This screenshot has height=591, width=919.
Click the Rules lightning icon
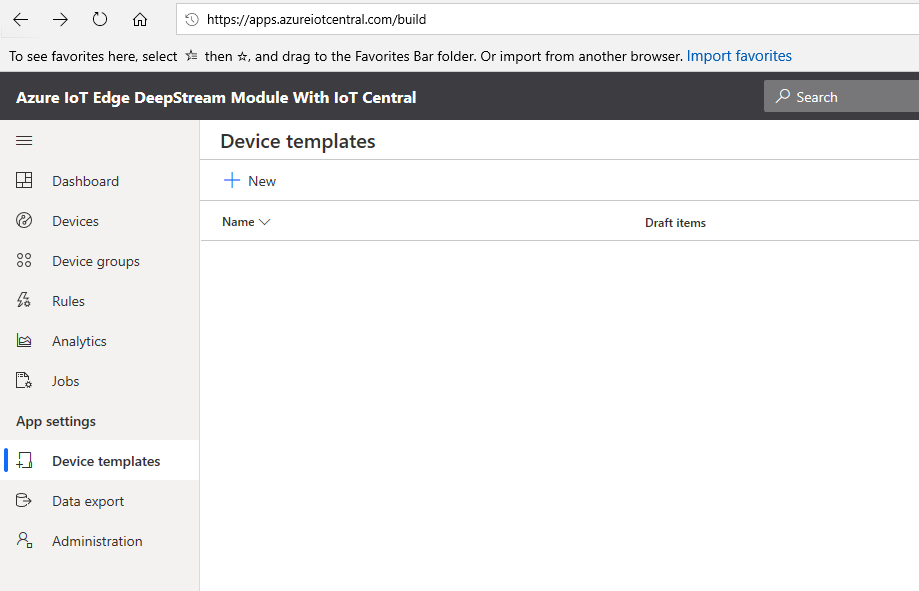click(24, 300)
